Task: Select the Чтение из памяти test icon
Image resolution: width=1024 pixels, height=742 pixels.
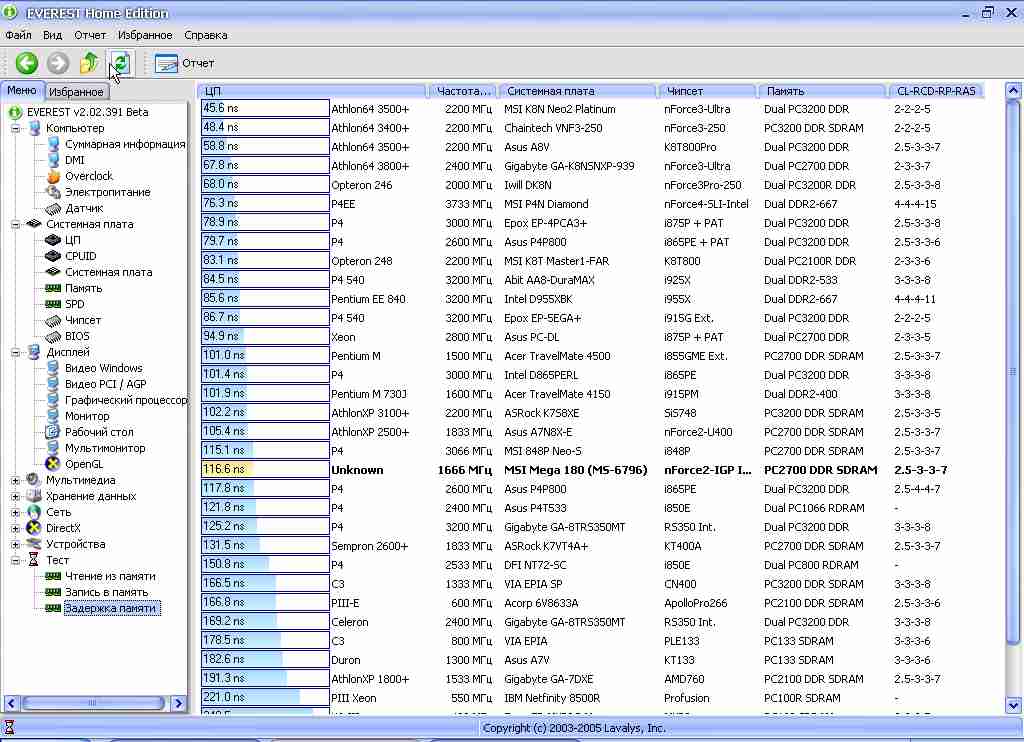Action: [53, 577]
